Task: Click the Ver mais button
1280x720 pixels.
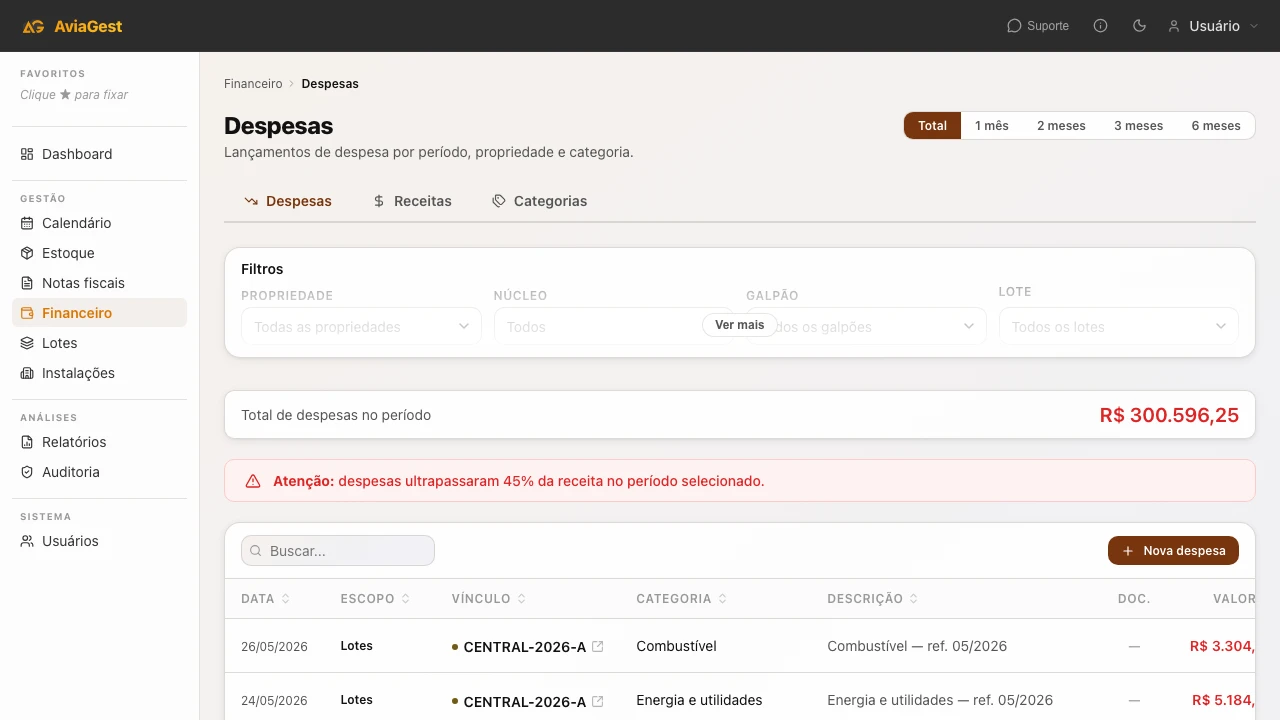Action: tap(740, 325)
